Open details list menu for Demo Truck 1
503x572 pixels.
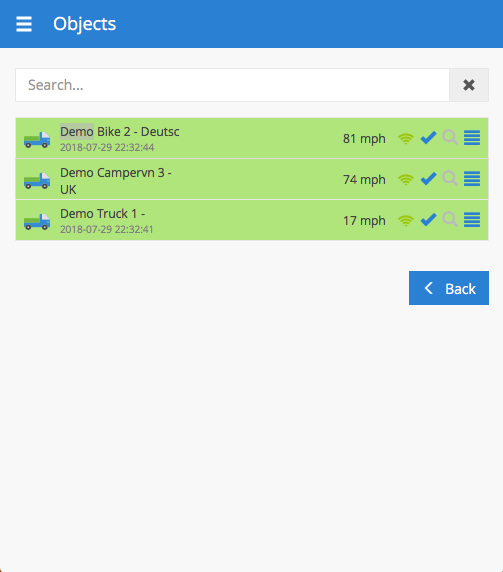point(472,220)
